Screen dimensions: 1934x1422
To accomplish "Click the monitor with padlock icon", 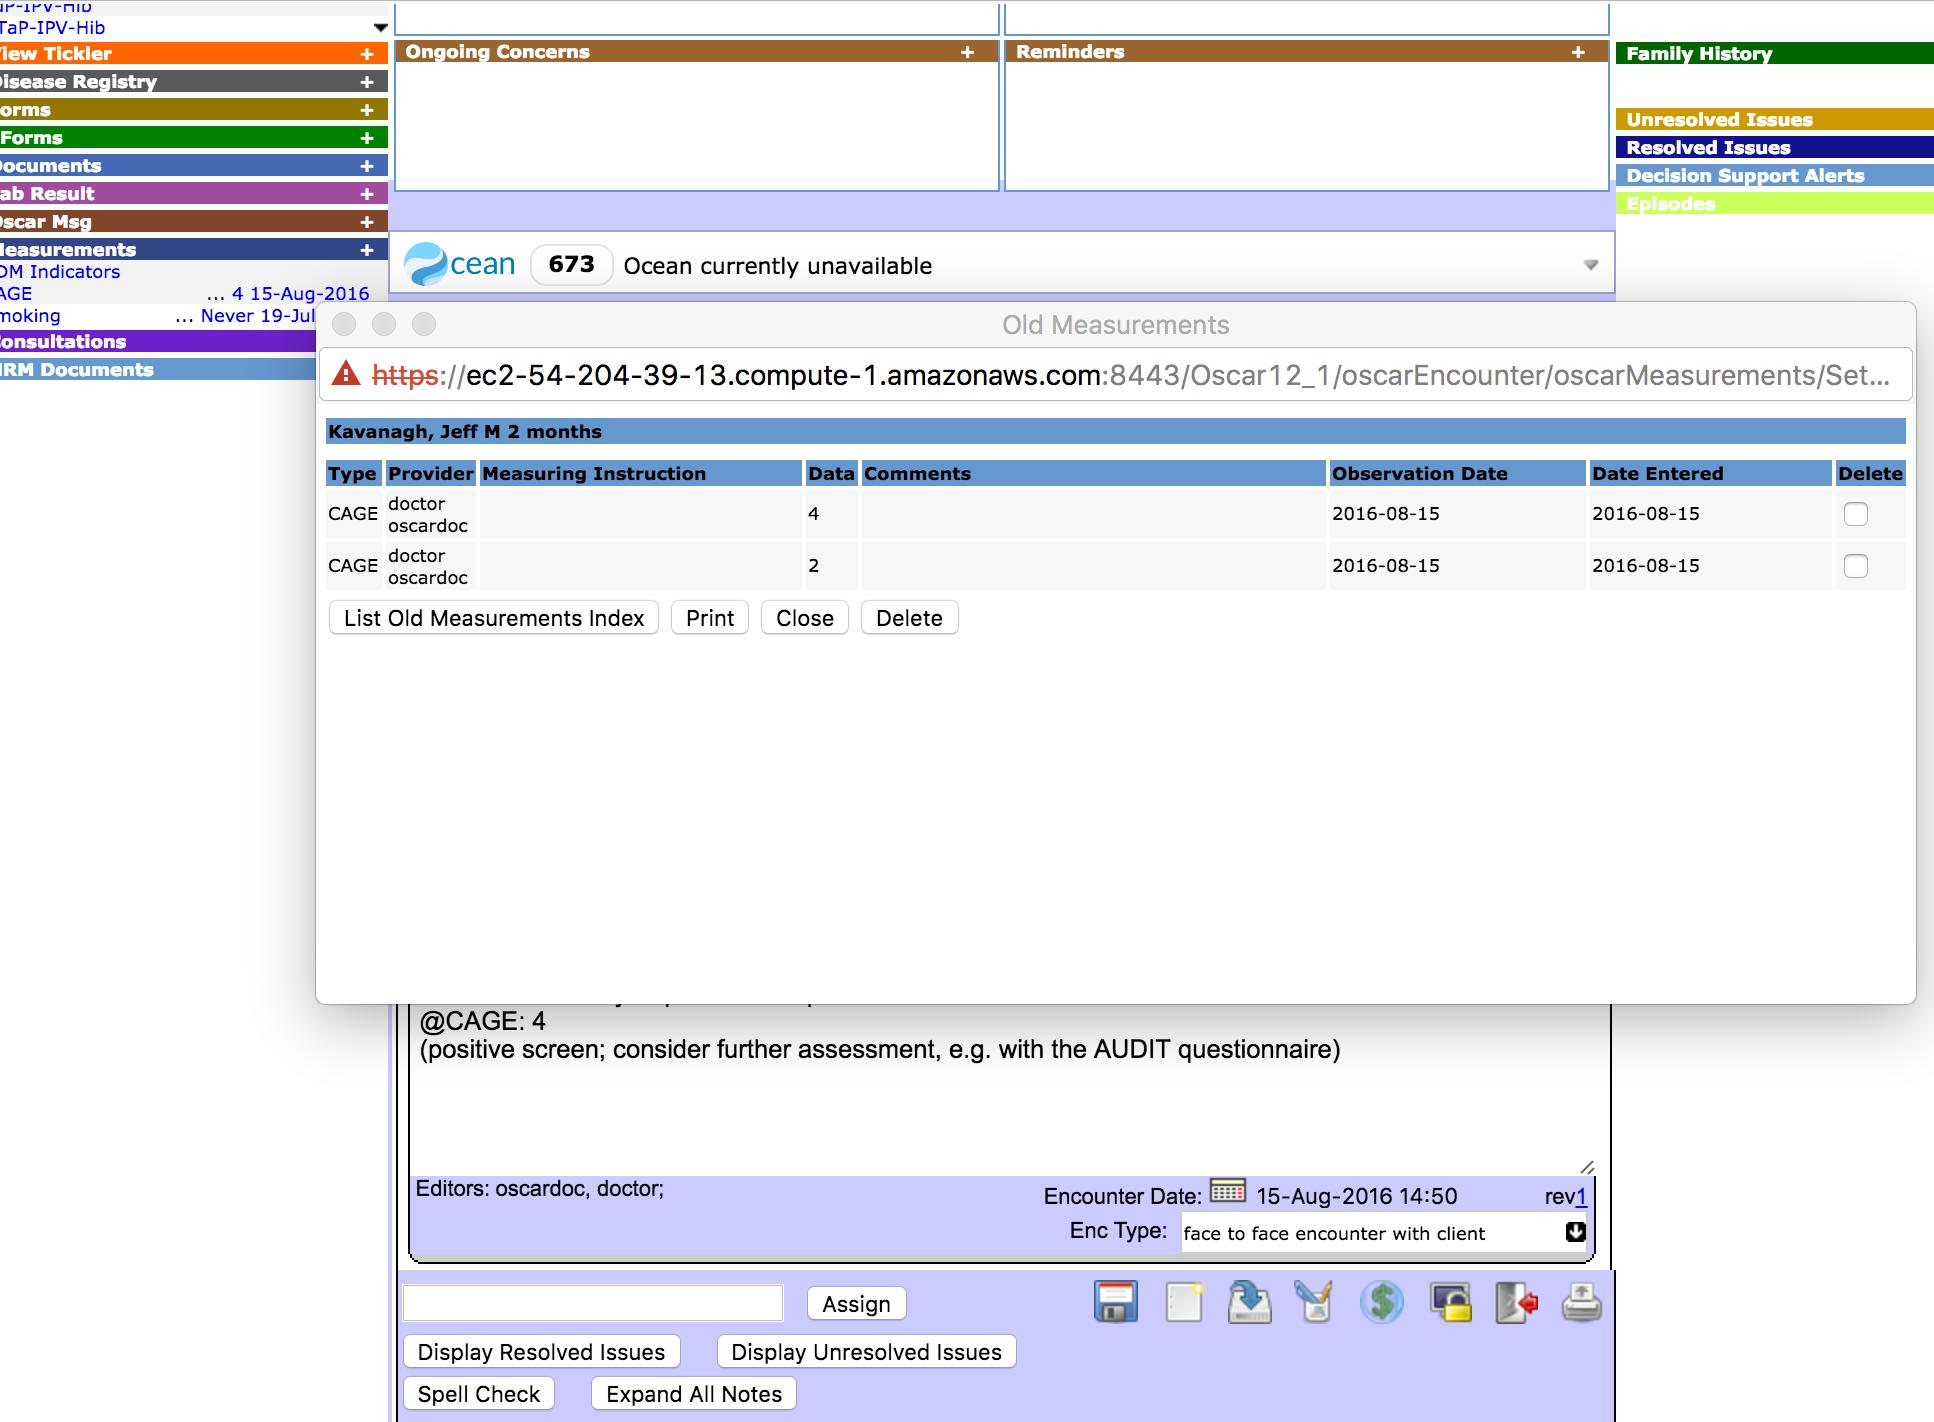I will (x=1450, y=1303).
